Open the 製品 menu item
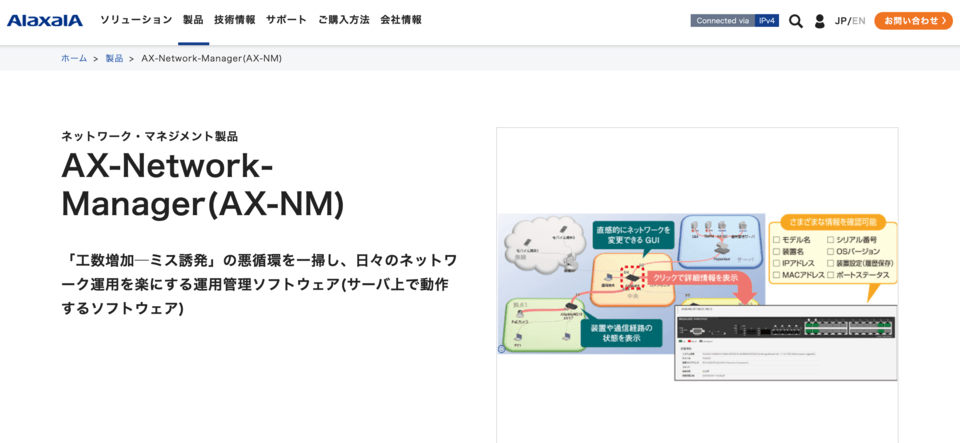 [193, 20]
